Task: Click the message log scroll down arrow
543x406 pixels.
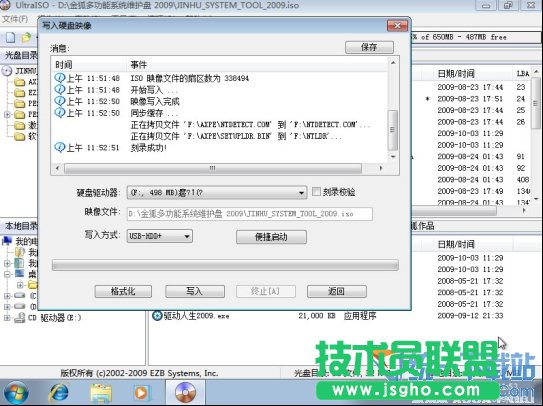Action: tap(393, 157)
